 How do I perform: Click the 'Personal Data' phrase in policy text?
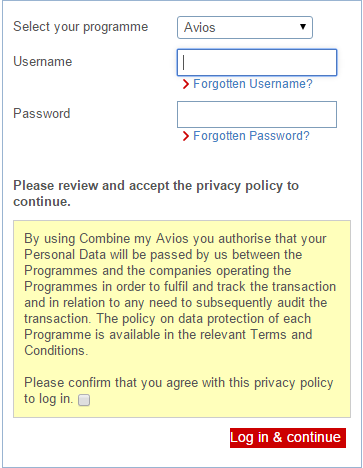pos(65,255)
